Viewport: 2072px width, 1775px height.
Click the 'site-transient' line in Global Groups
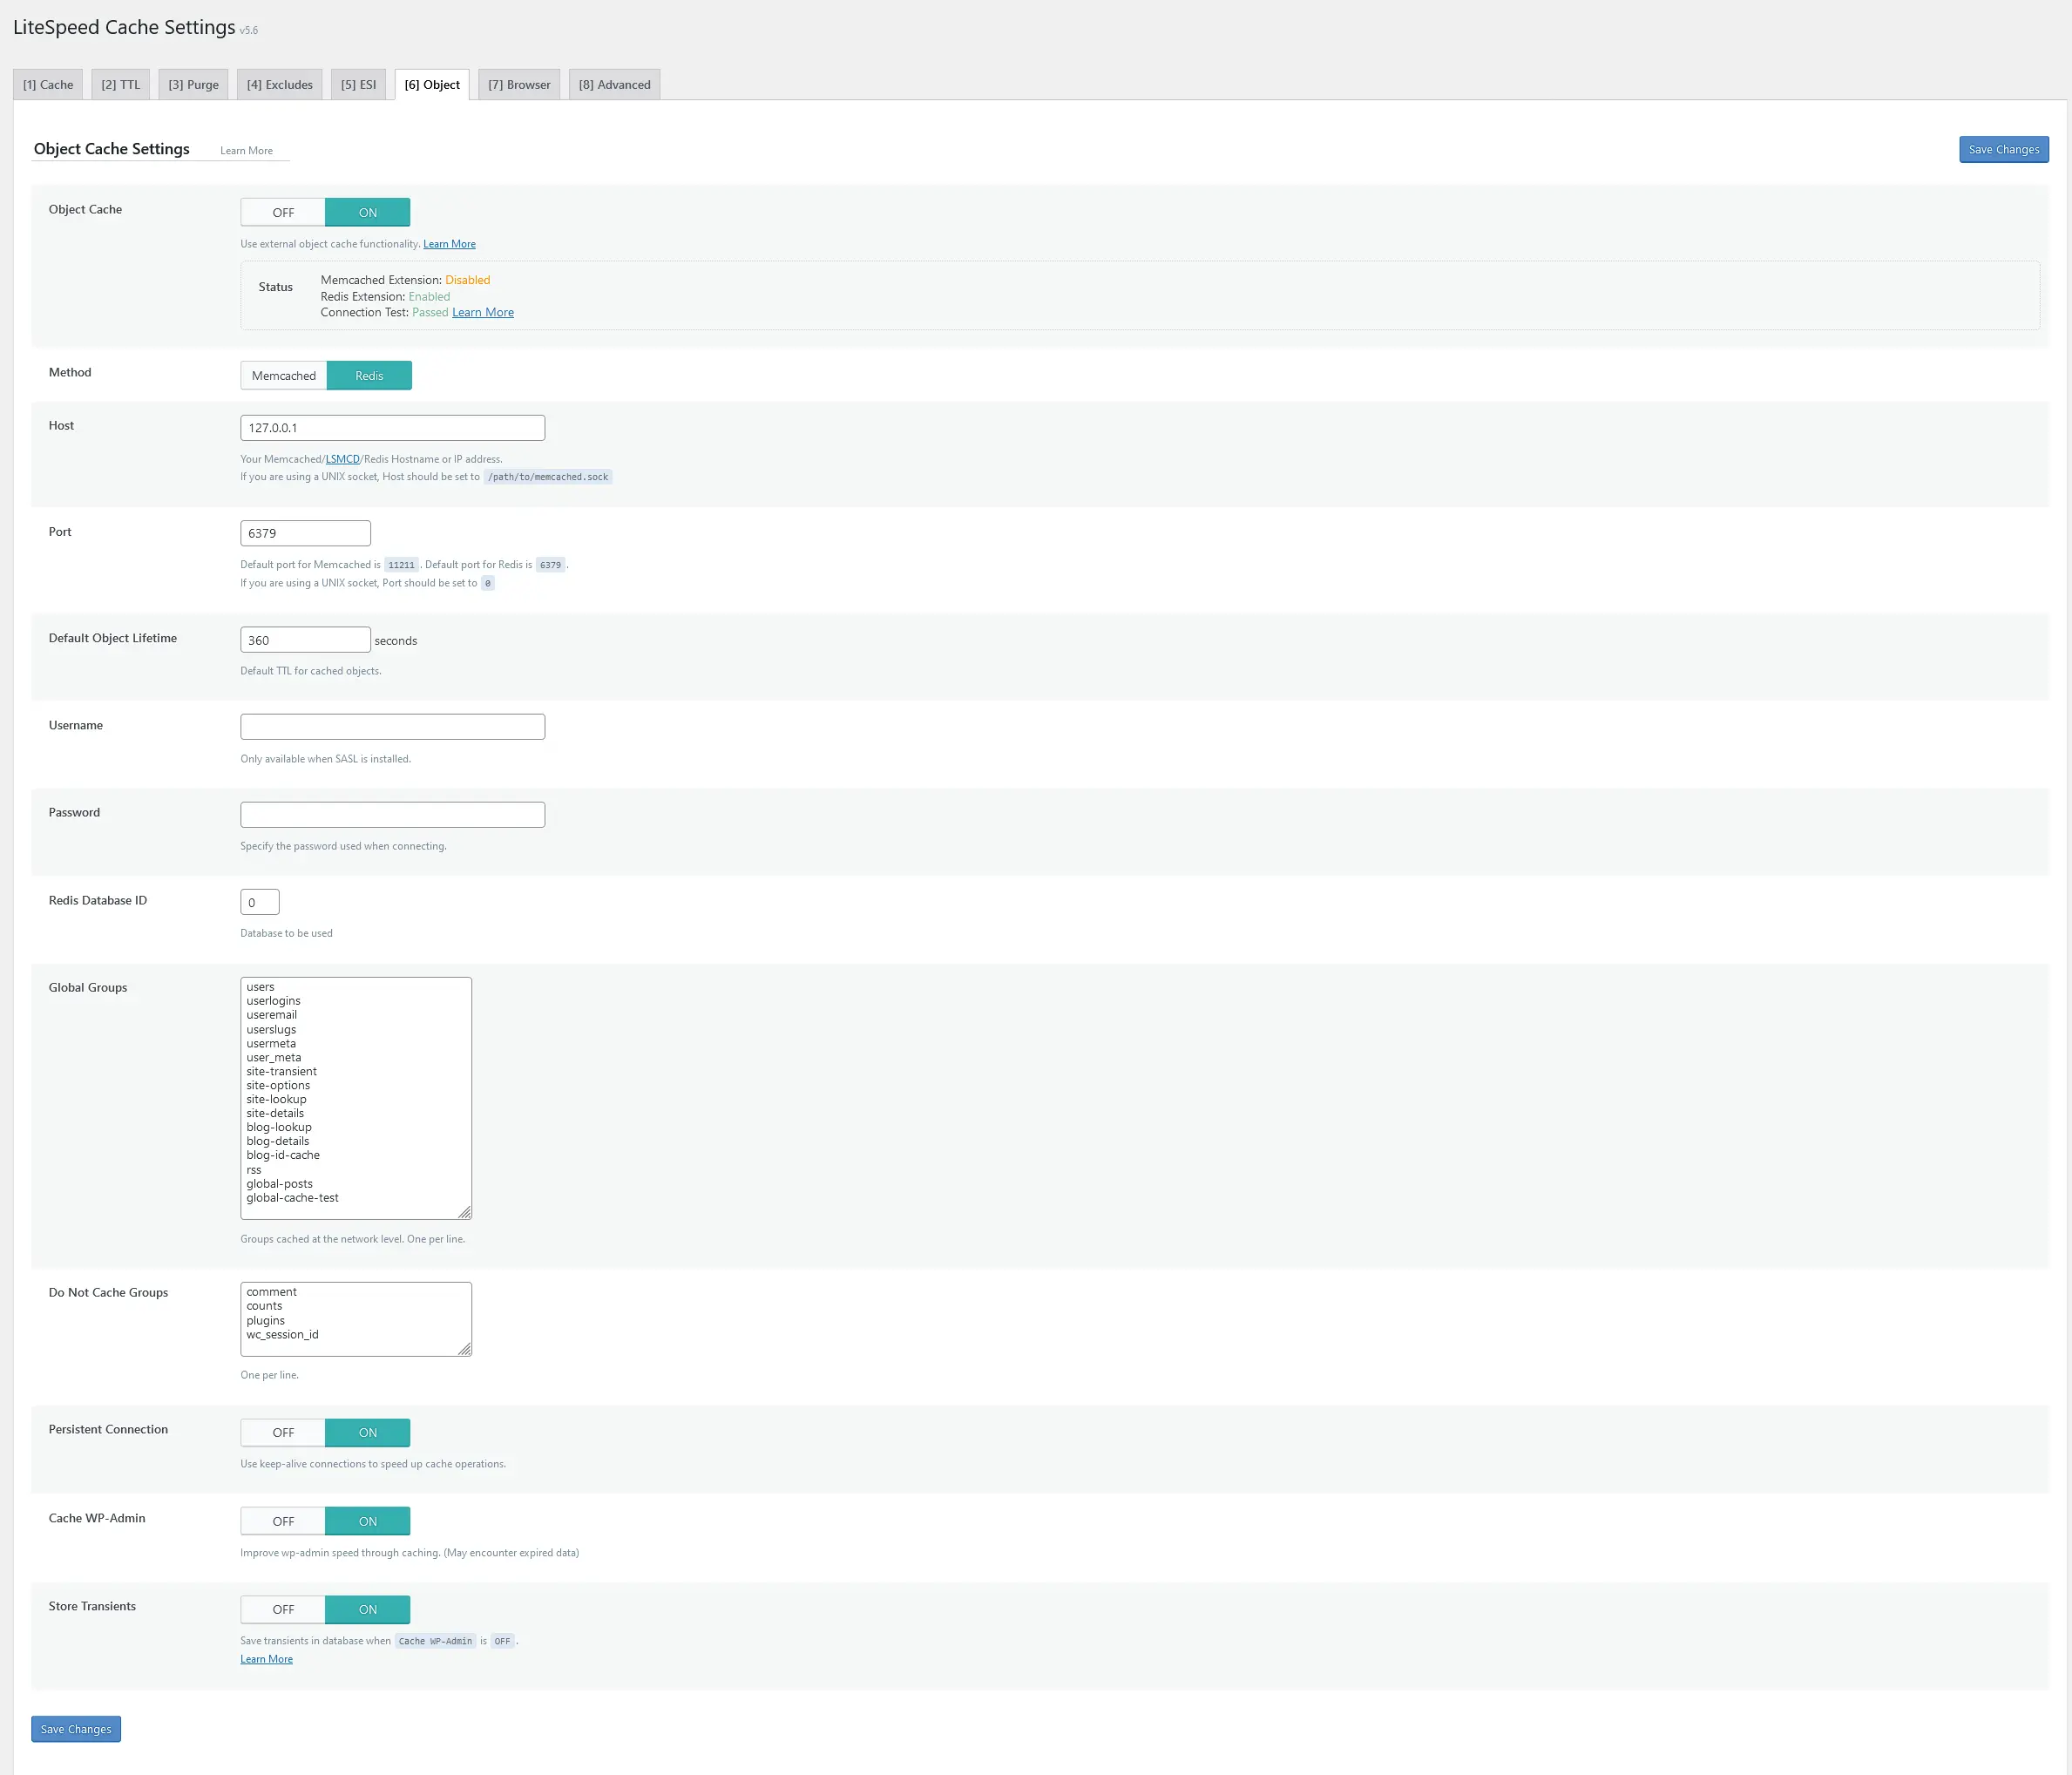click(281, 1071)
